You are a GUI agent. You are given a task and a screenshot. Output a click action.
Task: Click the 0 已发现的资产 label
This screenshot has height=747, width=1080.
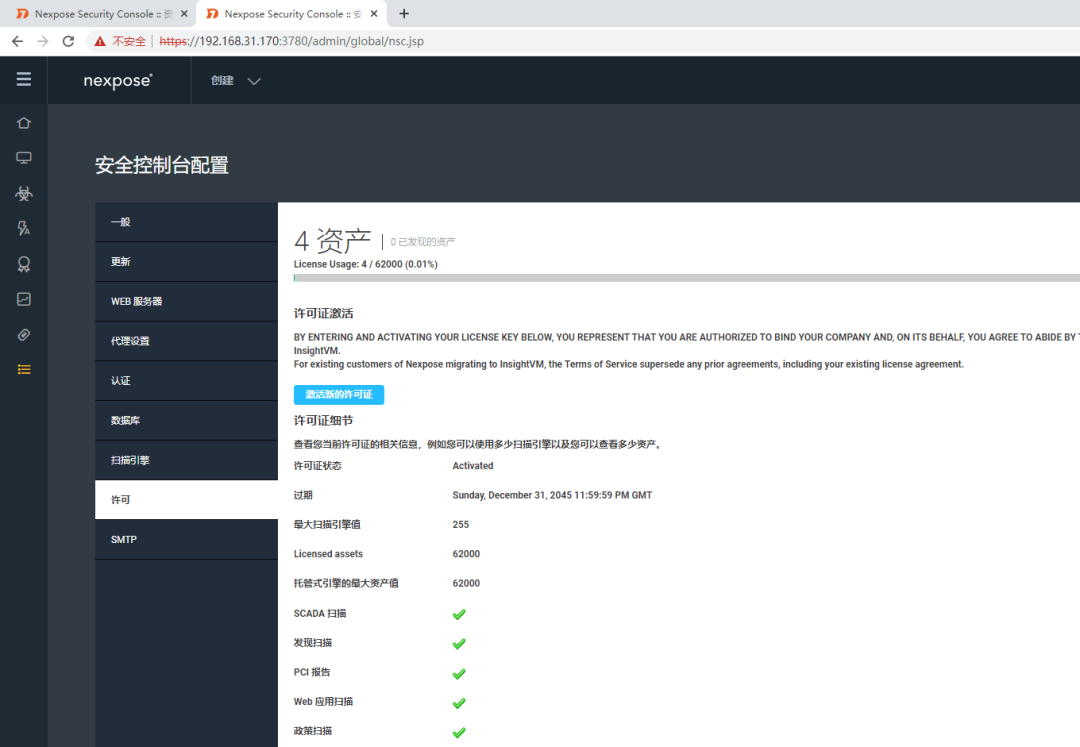pos(423,242)
